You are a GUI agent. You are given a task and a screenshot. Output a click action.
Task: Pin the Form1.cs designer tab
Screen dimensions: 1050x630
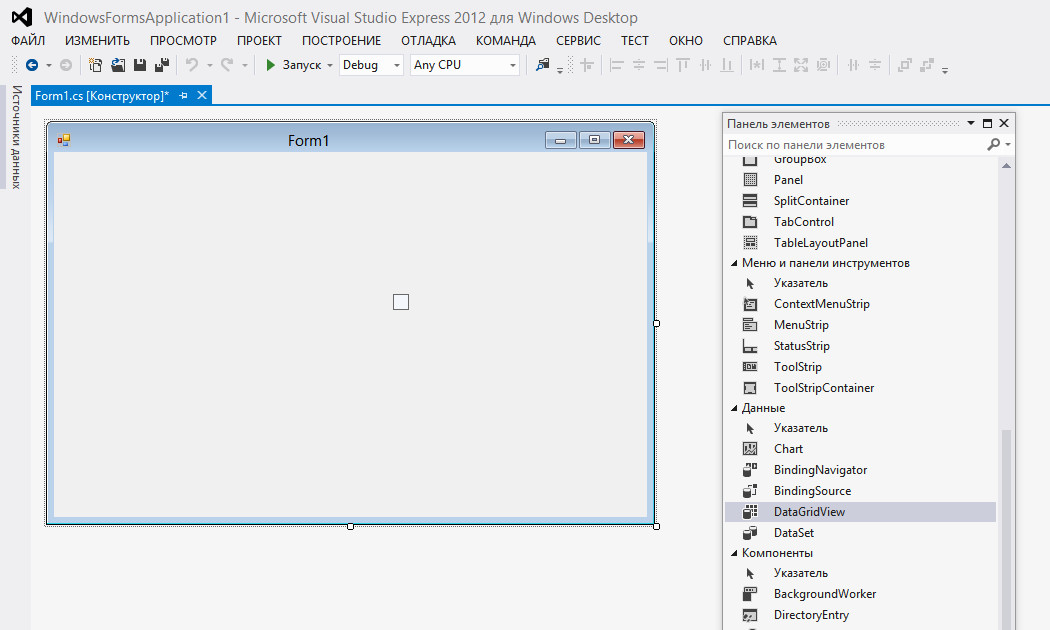point(183,96)
